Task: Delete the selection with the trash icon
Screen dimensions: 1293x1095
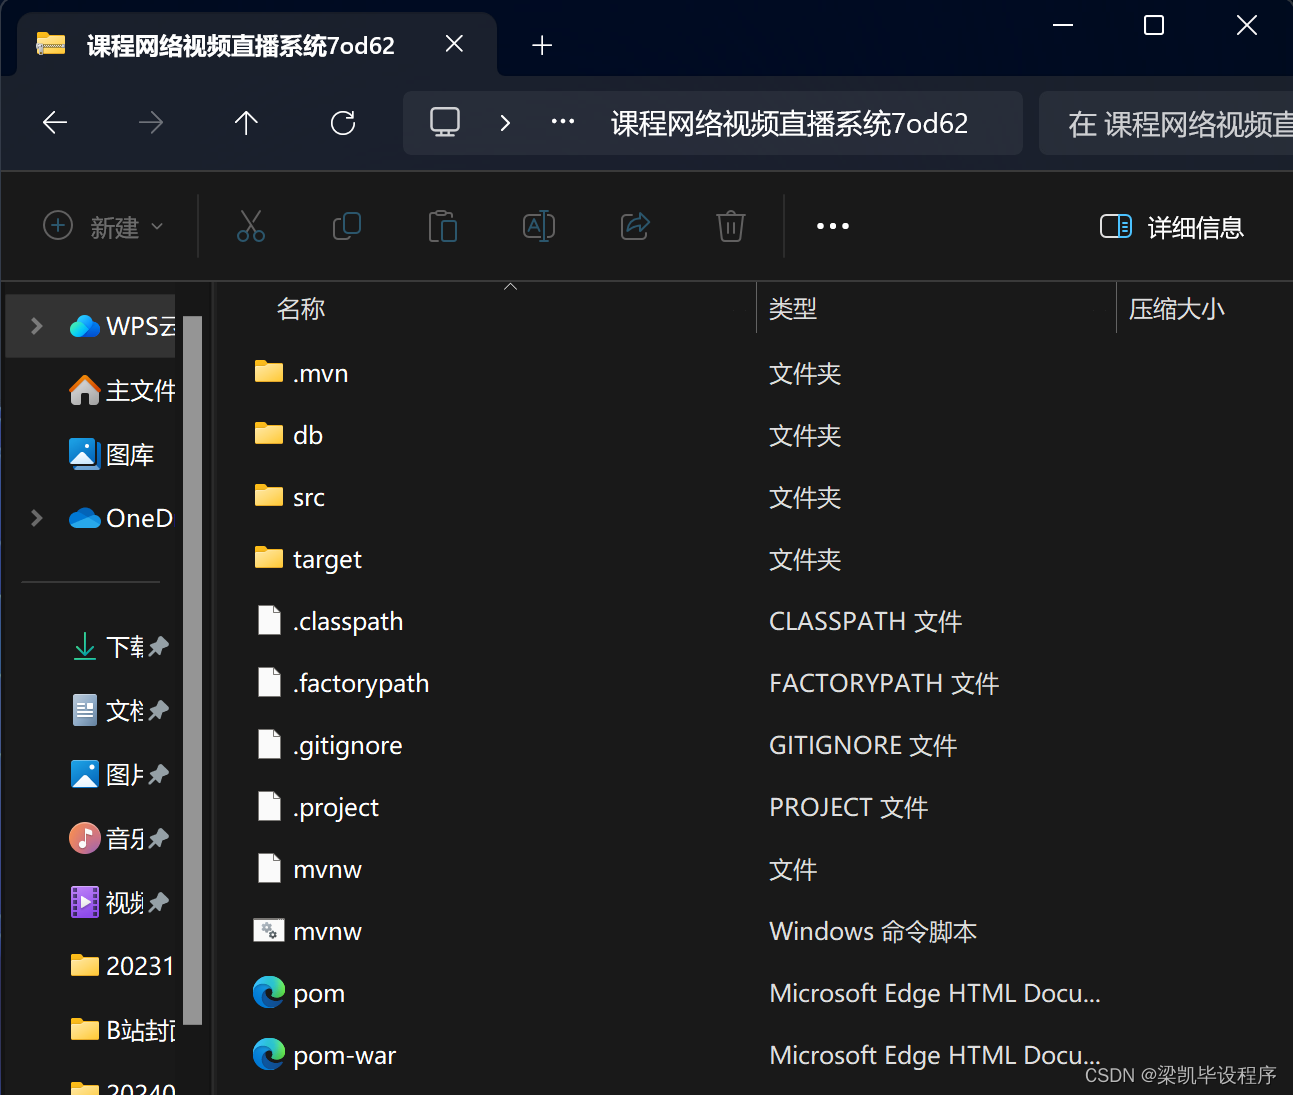Action: [730, 226]
